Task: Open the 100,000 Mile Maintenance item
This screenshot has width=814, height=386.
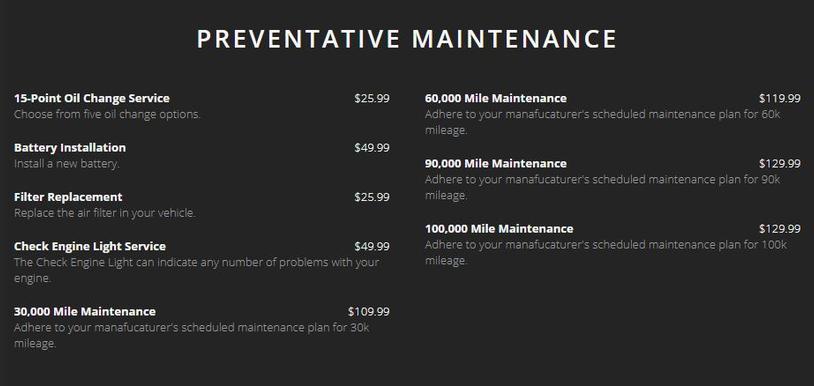Action: click(499, 228)
